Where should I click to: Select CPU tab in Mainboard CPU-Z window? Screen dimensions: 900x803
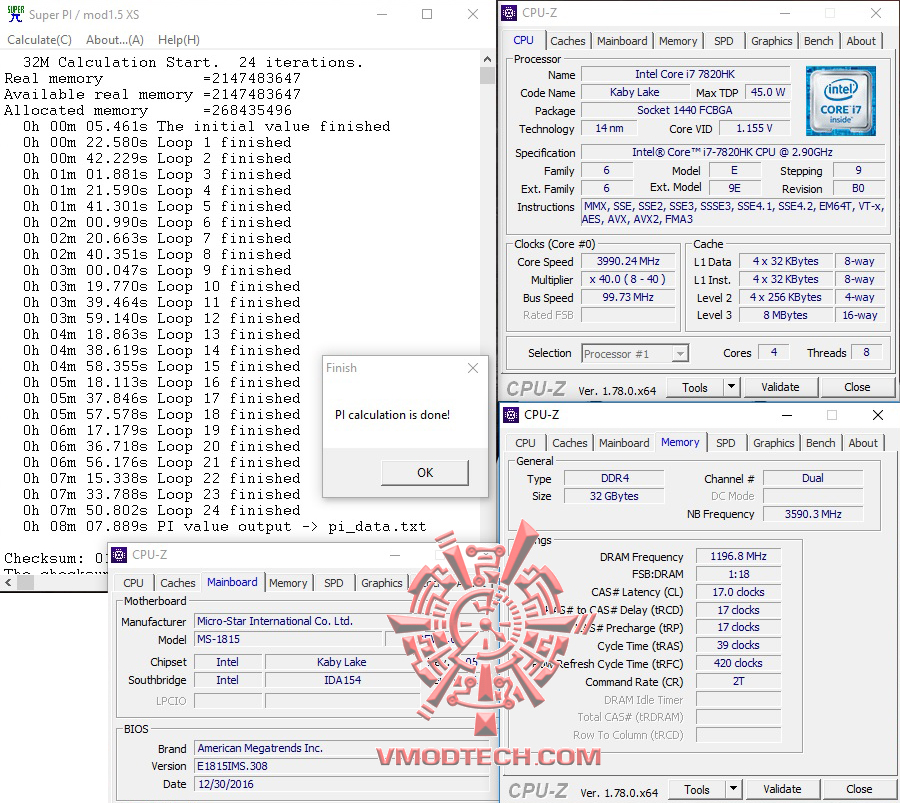133,583
